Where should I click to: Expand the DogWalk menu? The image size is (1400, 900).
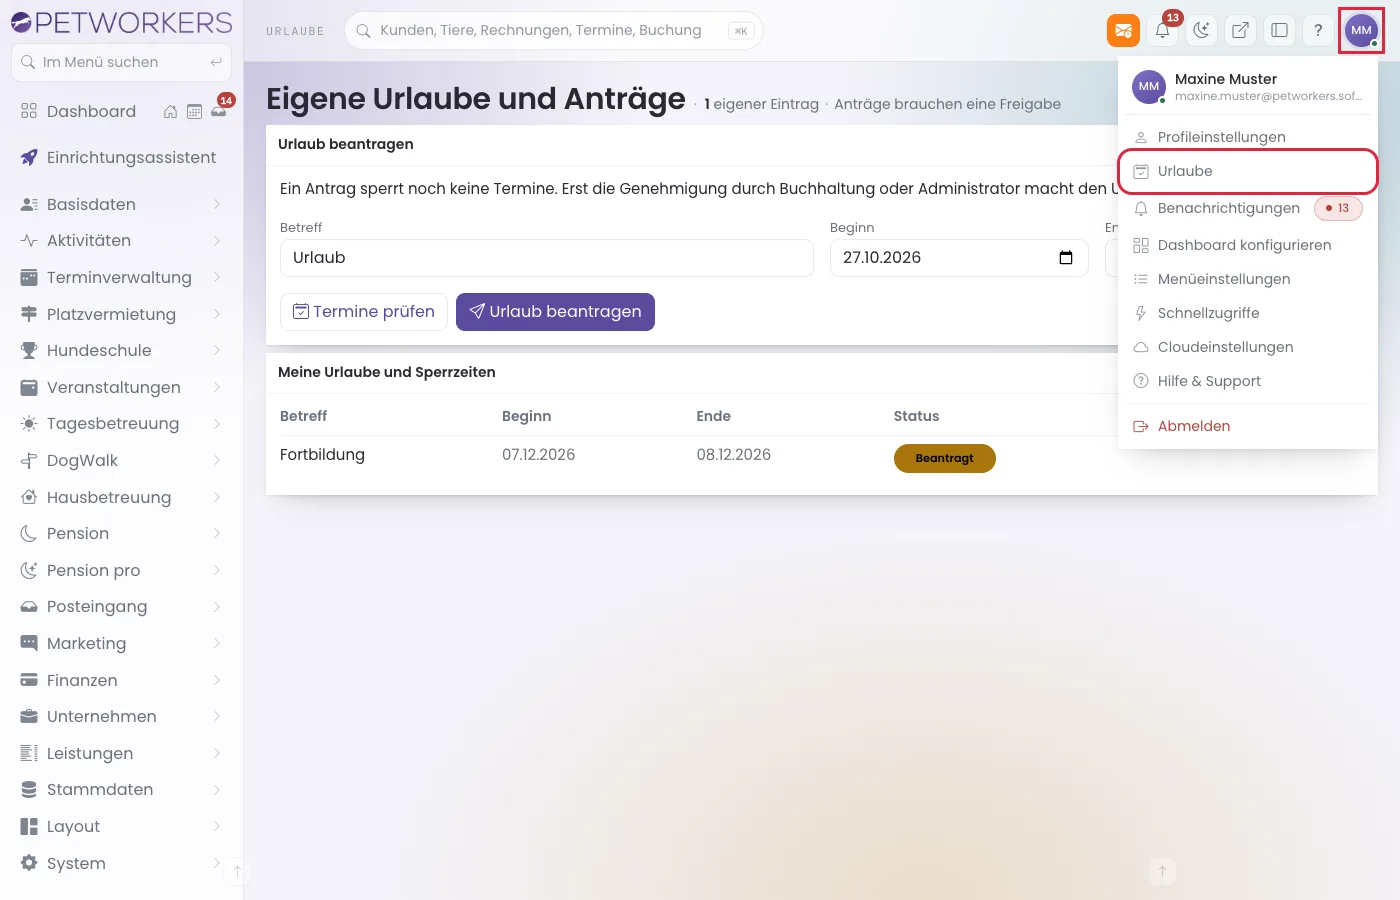coord(121,460)
